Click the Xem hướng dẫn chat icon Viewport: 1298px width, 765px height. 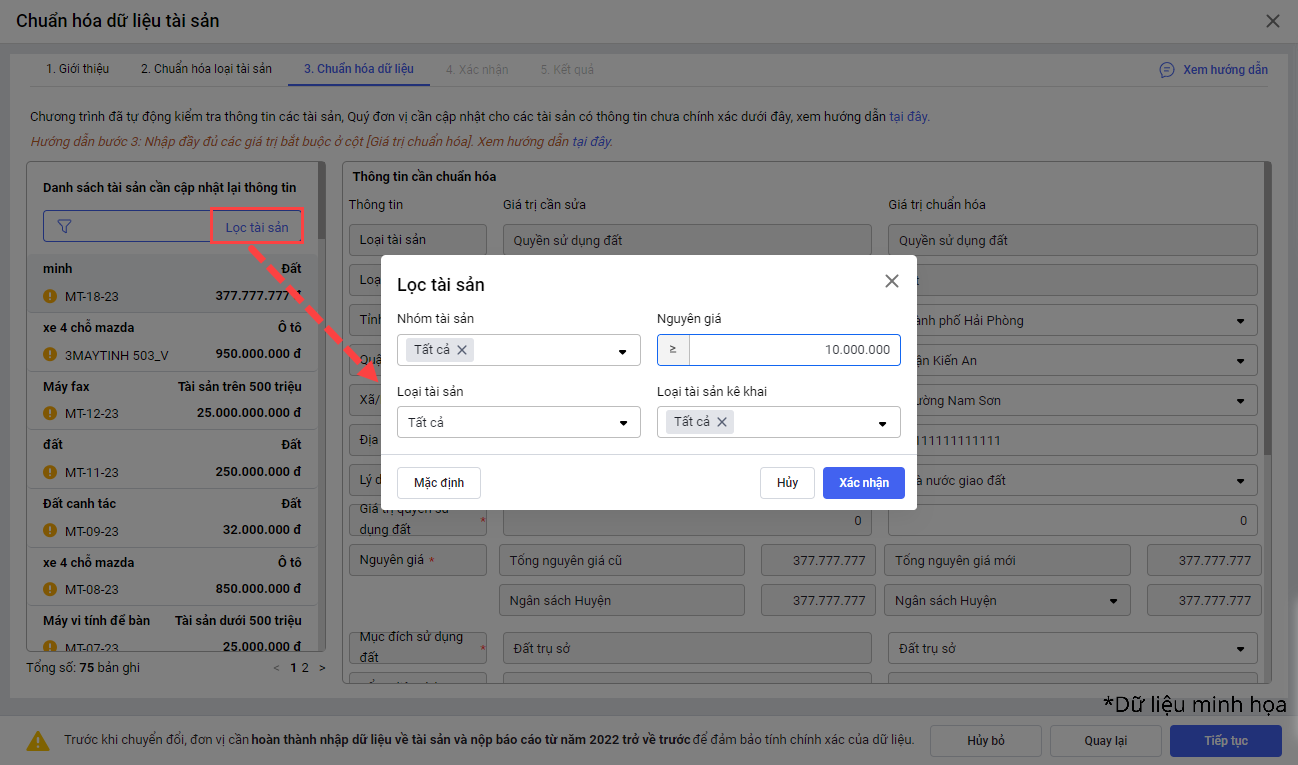pos(1166,70)
